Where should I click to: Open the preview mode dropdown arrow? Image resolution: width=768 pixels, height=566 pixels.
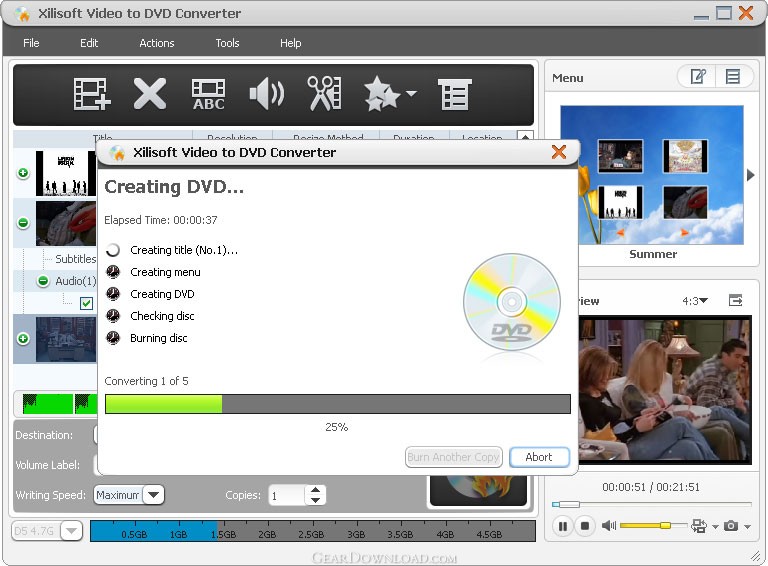tap(715, 527)
